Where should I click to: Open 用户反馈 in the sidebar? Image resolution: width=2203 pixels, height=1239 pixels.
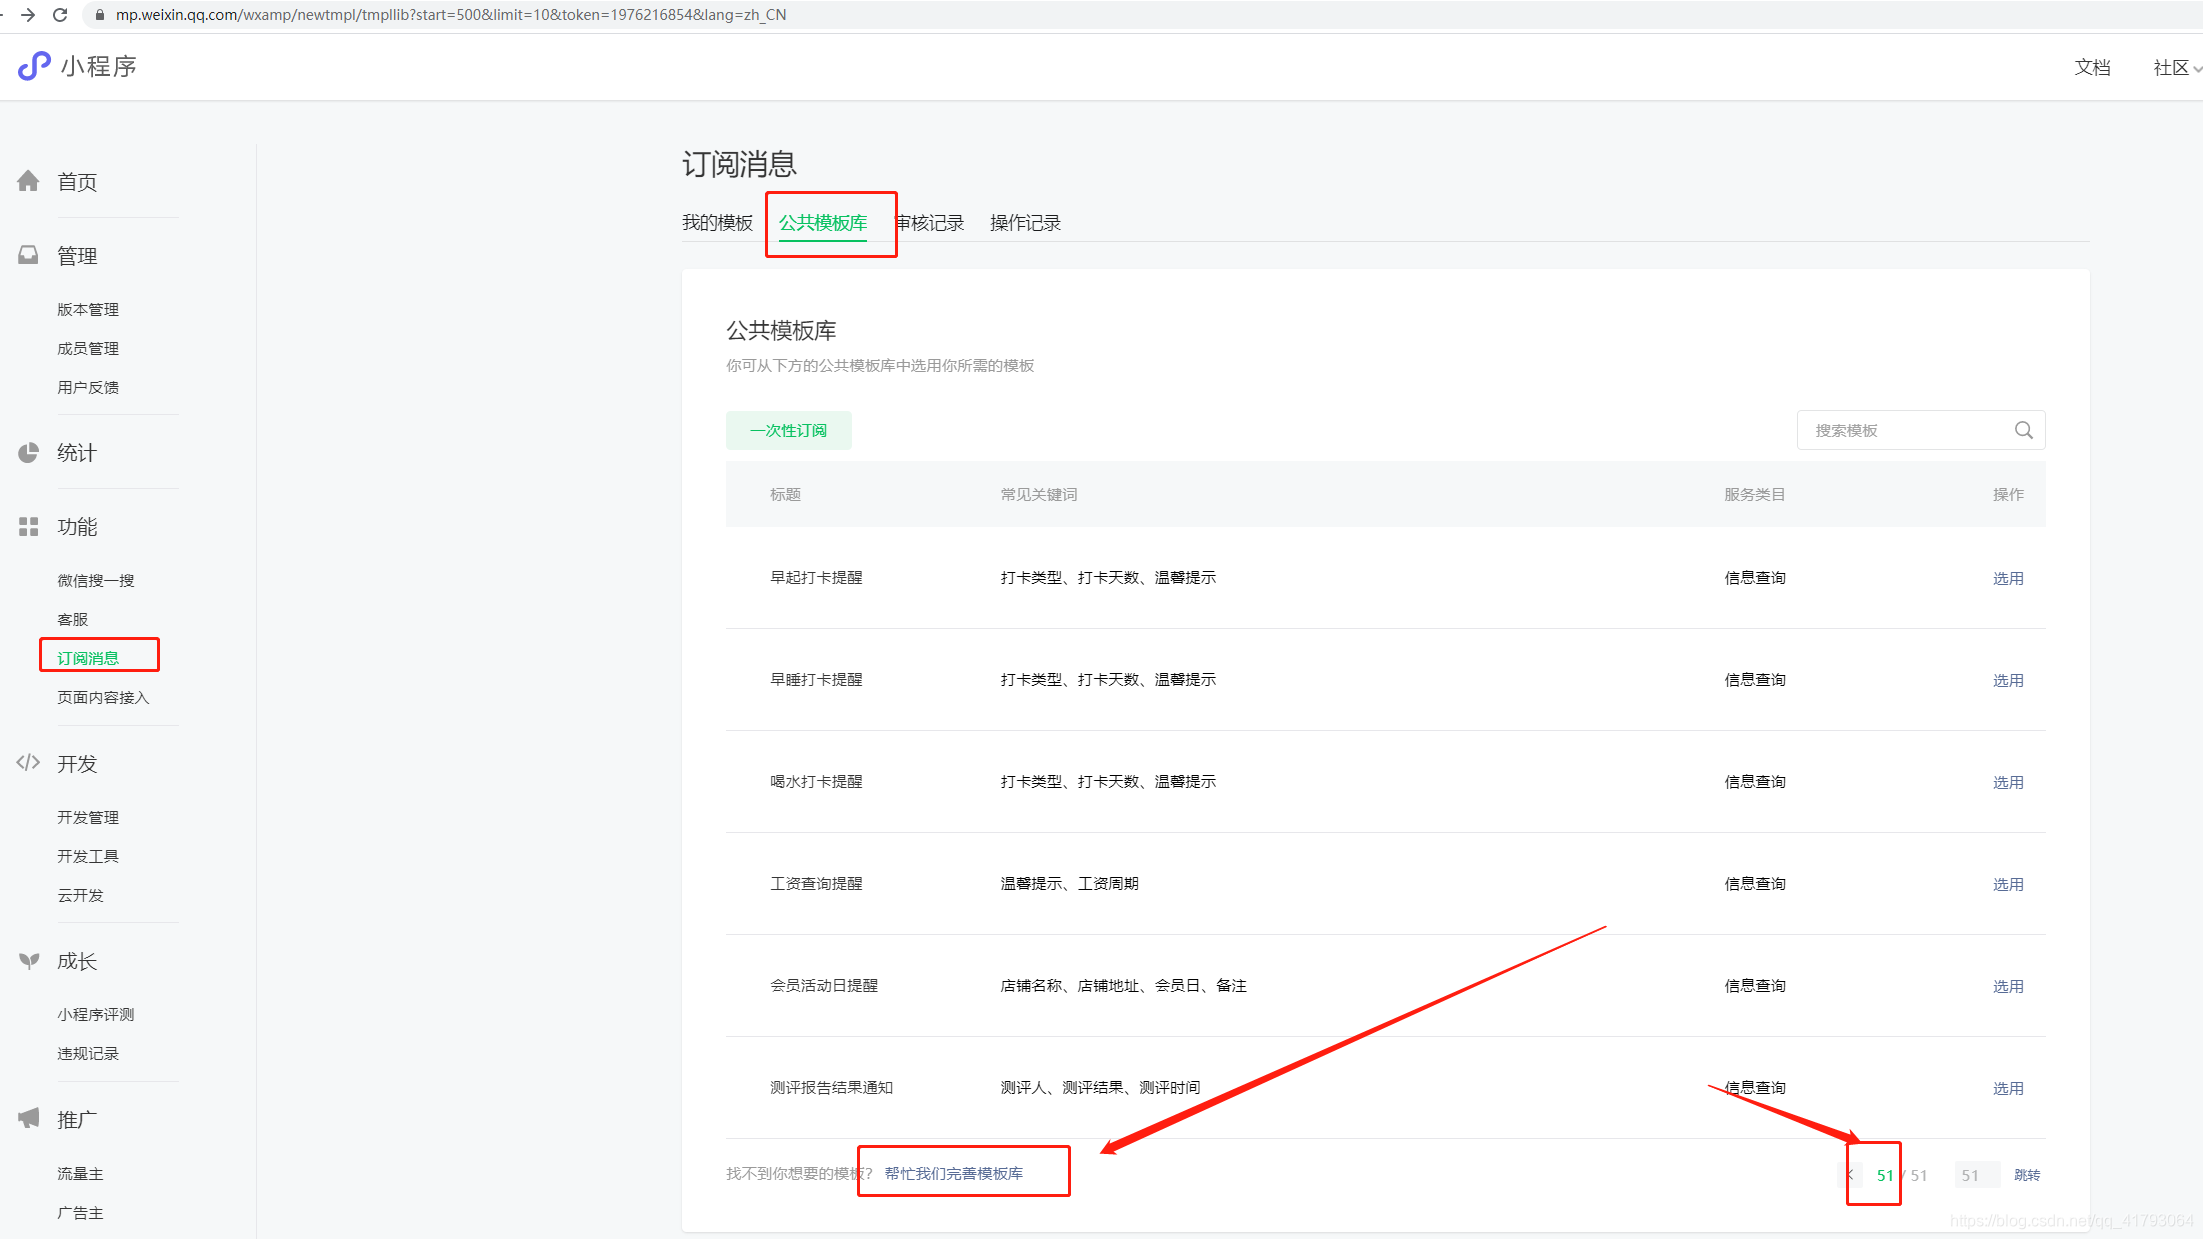pos(88,387)
